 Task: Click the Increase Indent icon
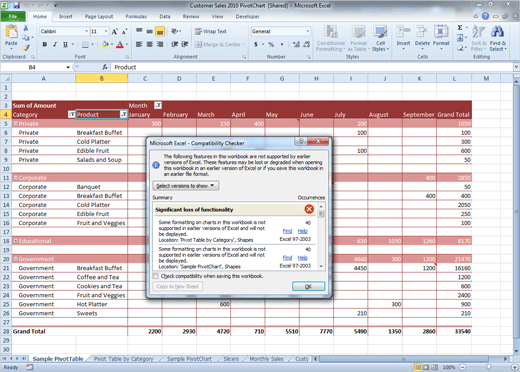coord(185,44)
